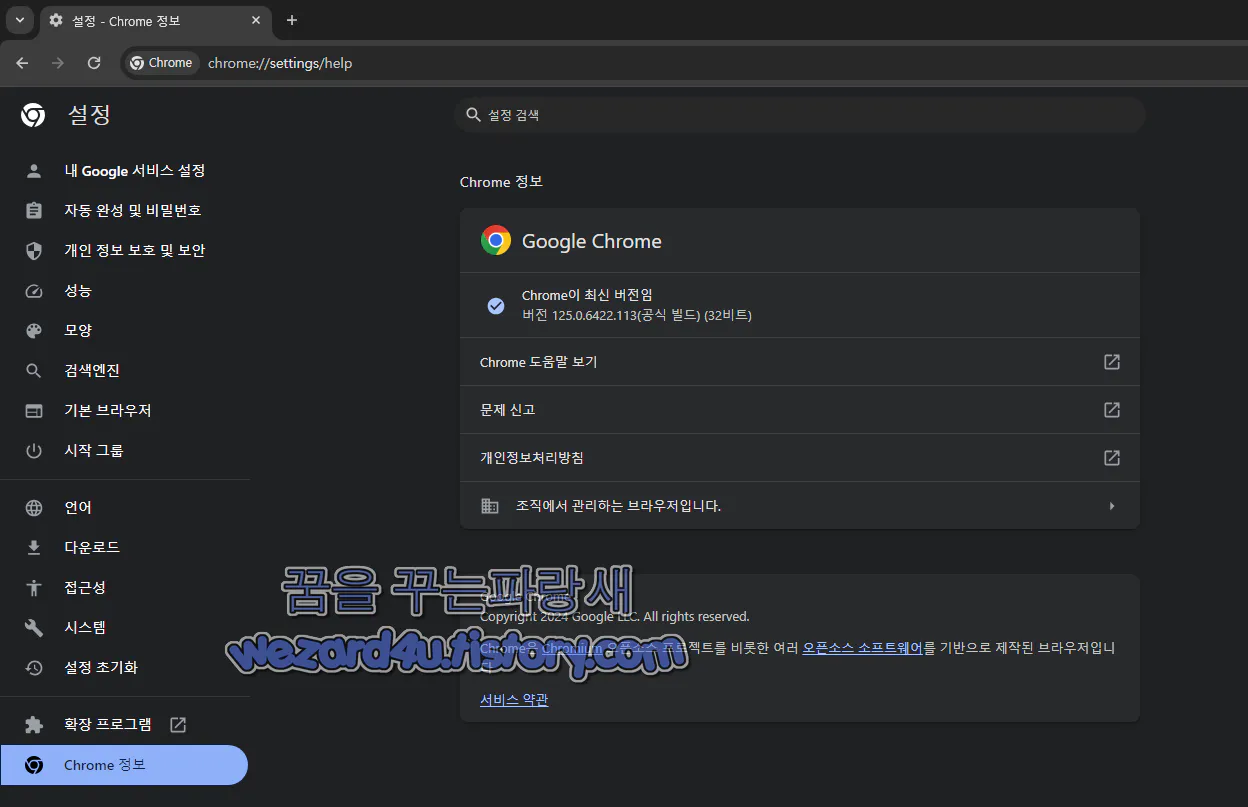Click the accessibility figure icon for 접근성
The width and height of the screenshot is (1248, 807).
click(34, 588)
